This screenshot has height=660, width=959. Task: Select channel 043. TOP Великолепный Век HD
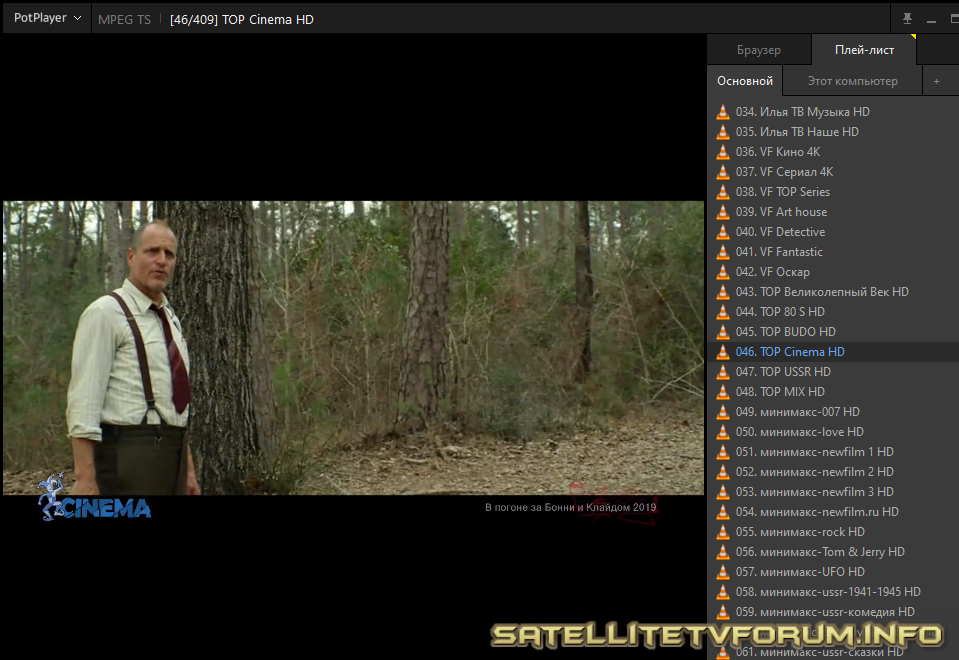click(x=833, y=292)
